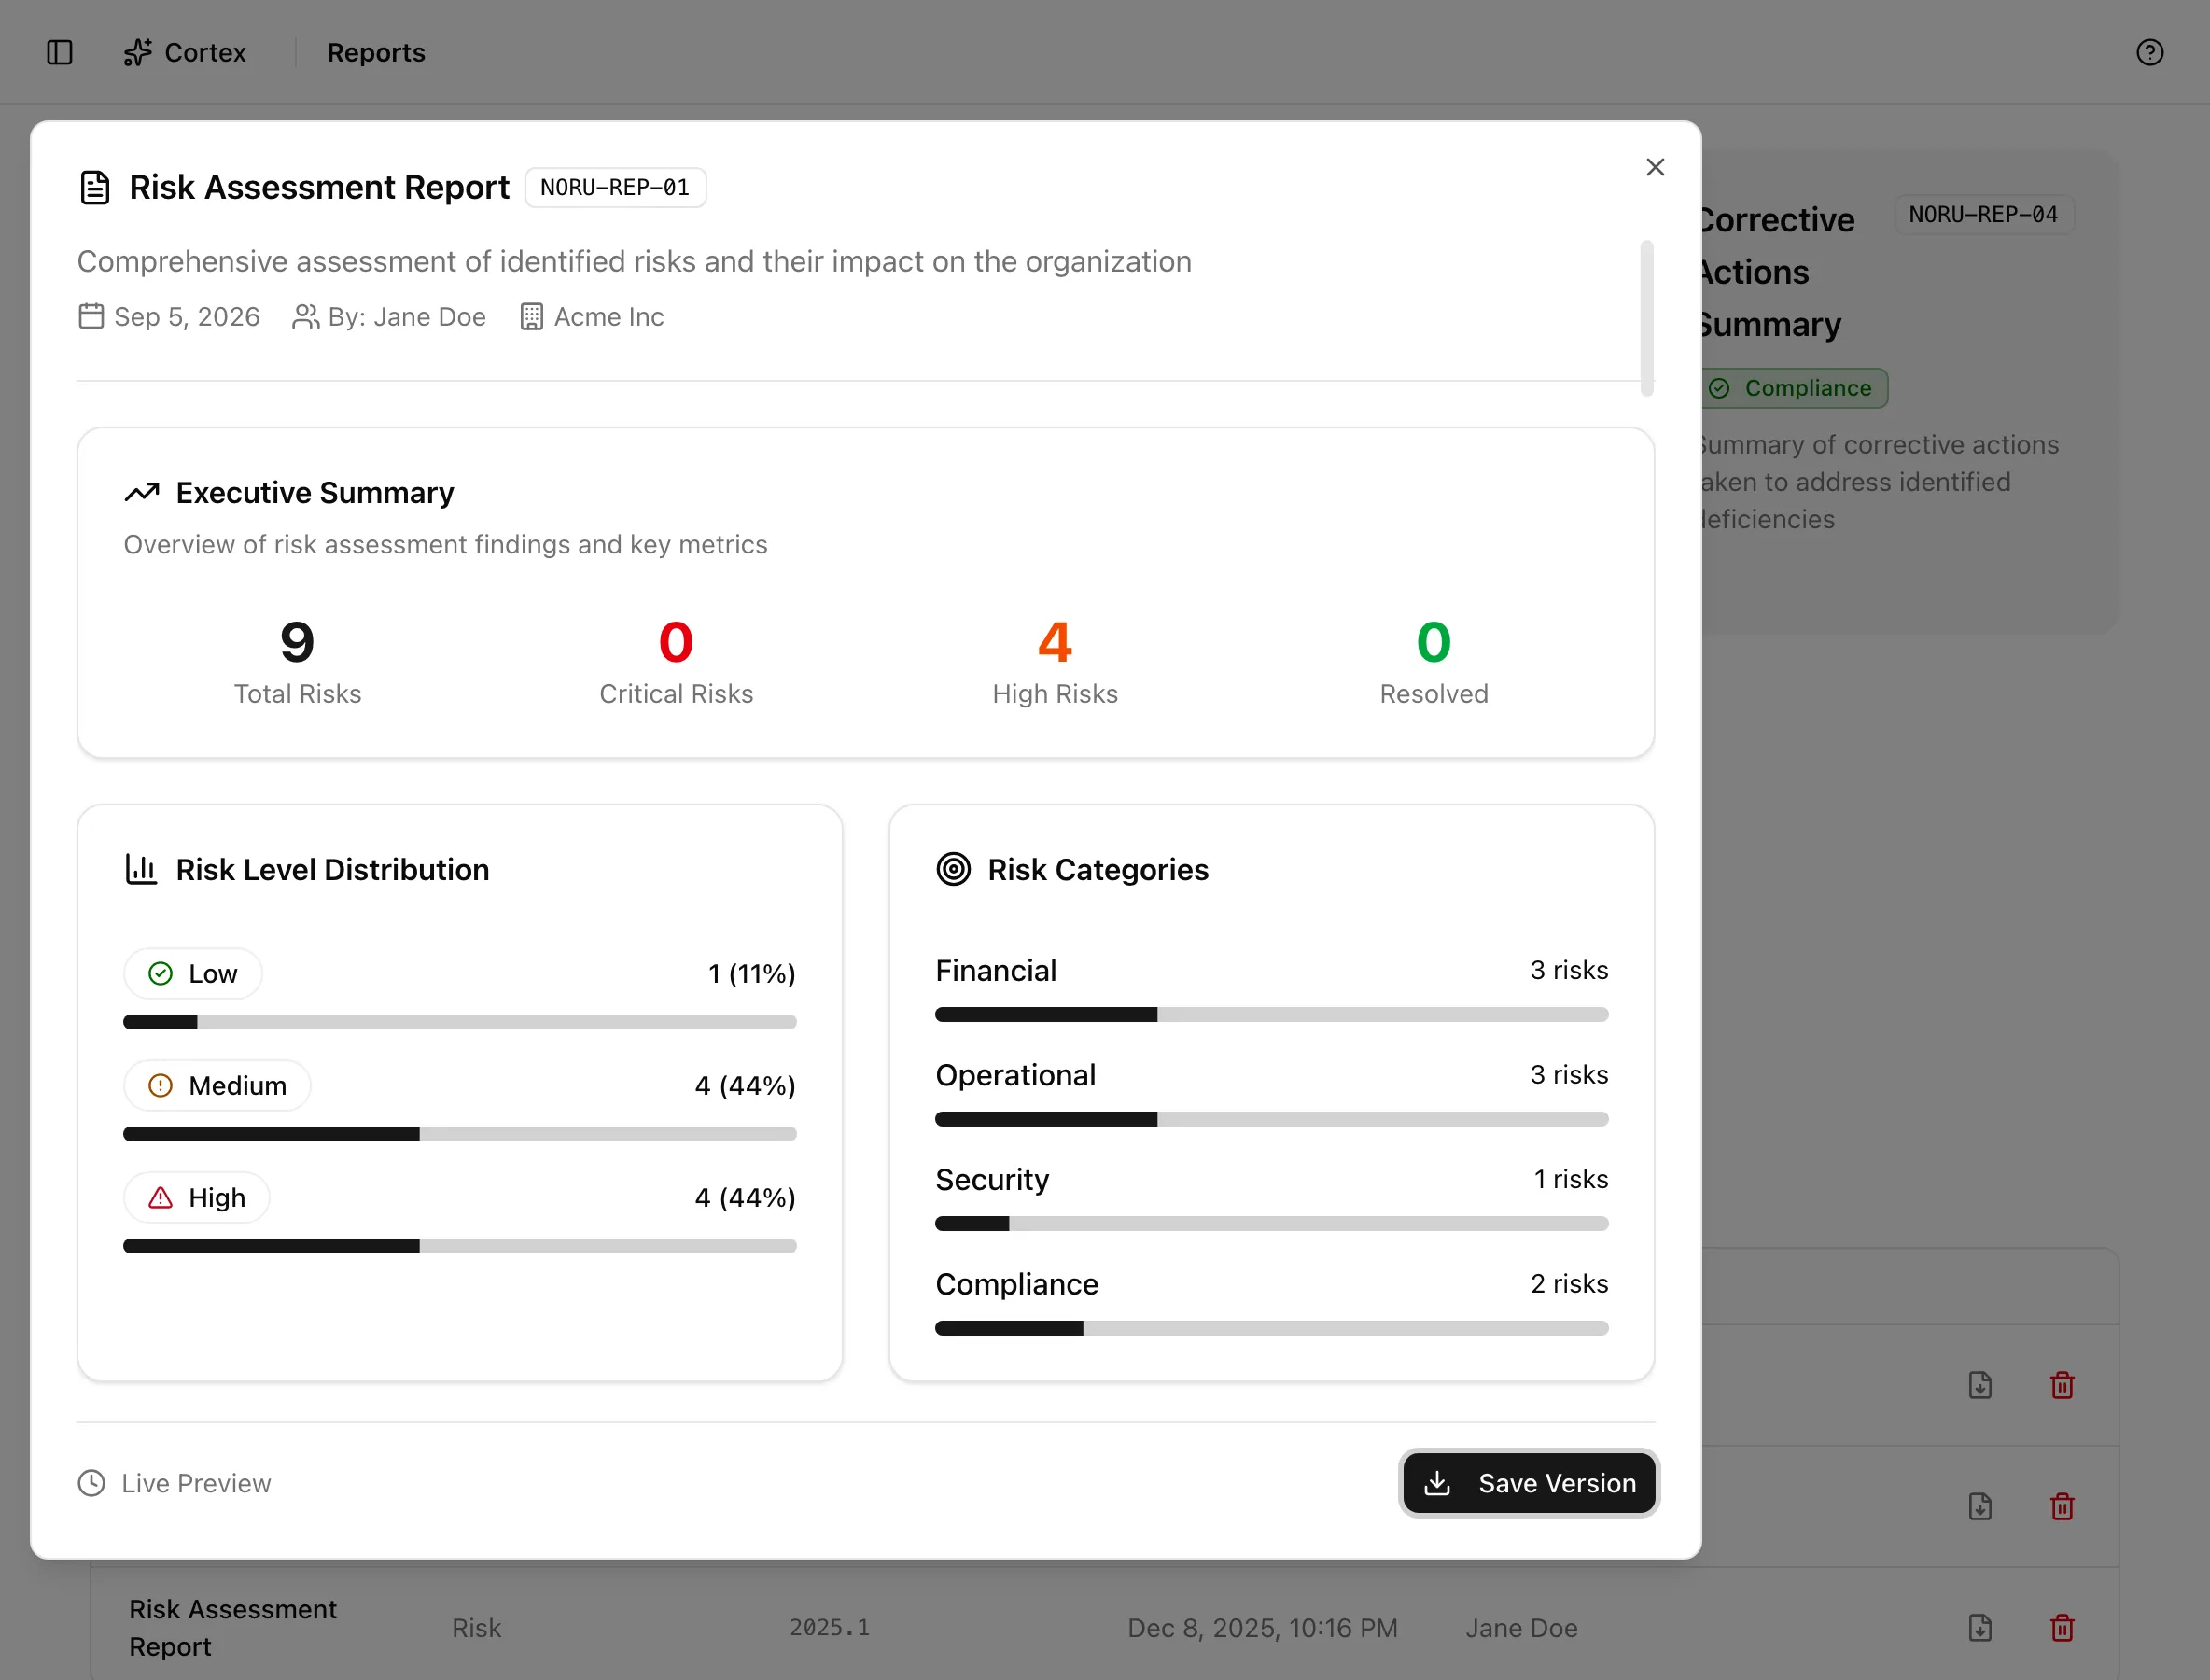
Task: Click the NORU-REP-04 badge in background card
Action: [x=1983, y=214]
